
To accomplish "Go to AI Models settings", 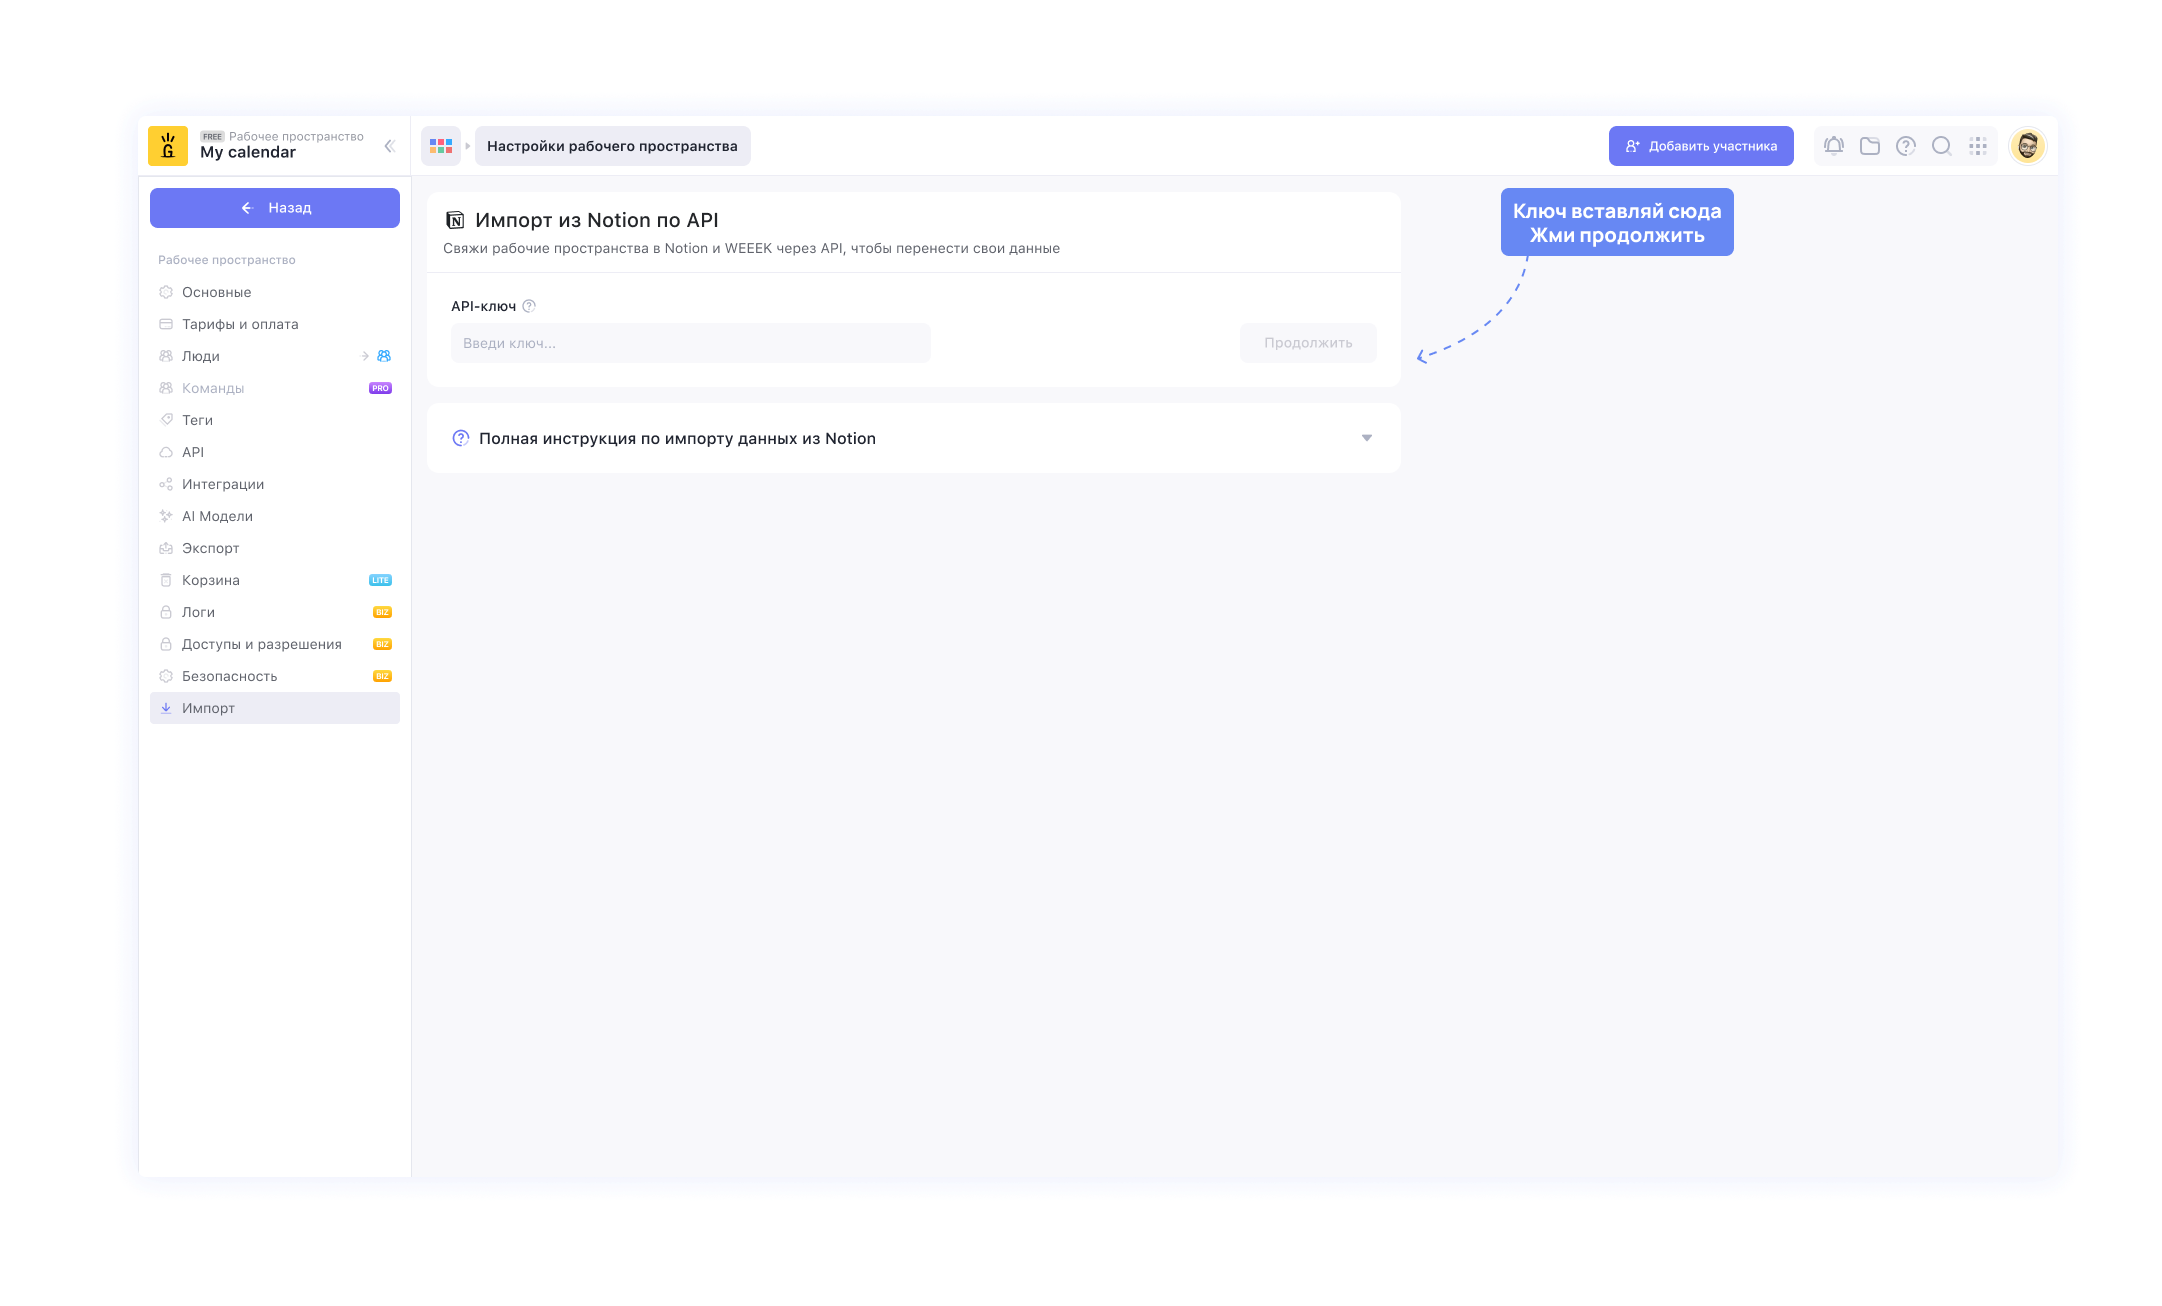I will (217, 516).
